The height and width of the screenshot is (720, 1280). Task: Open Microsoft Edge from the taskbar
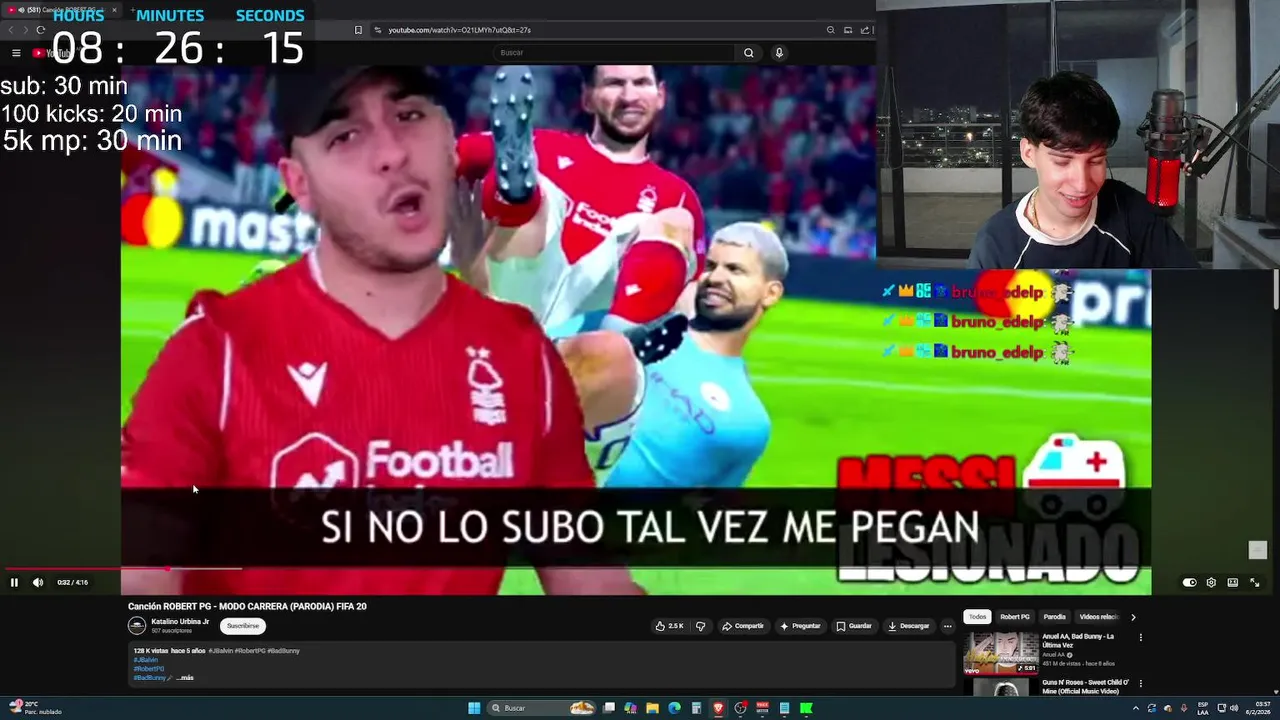coord(674,708)
